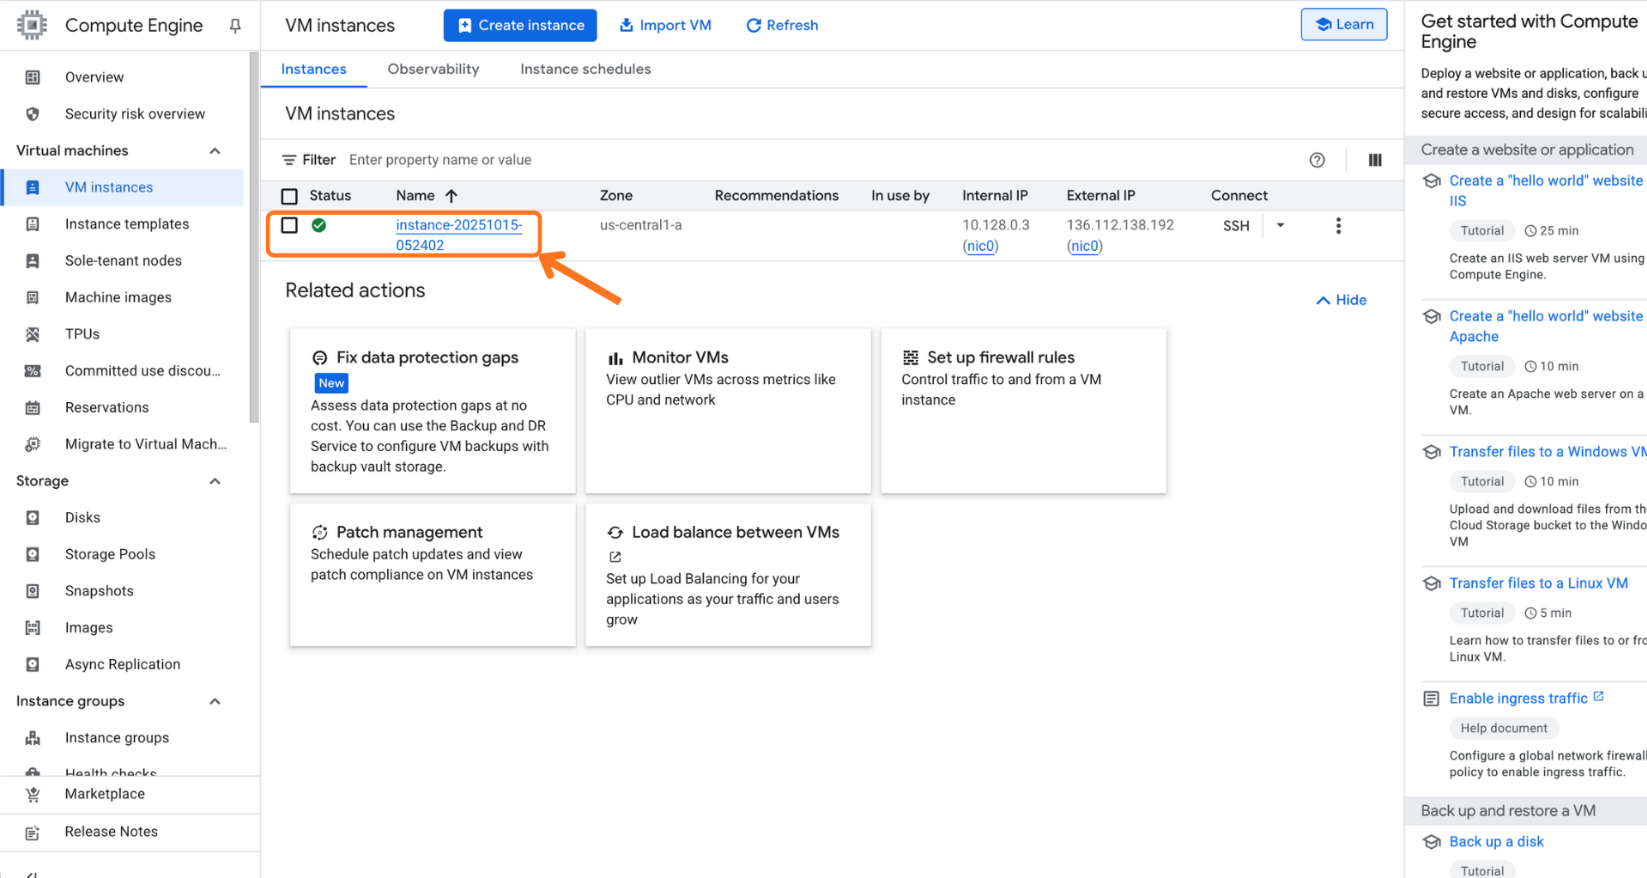Select VM instances in the sidebar
The height and width of the screenshot is (878, 1647).
tap(122, 187)
